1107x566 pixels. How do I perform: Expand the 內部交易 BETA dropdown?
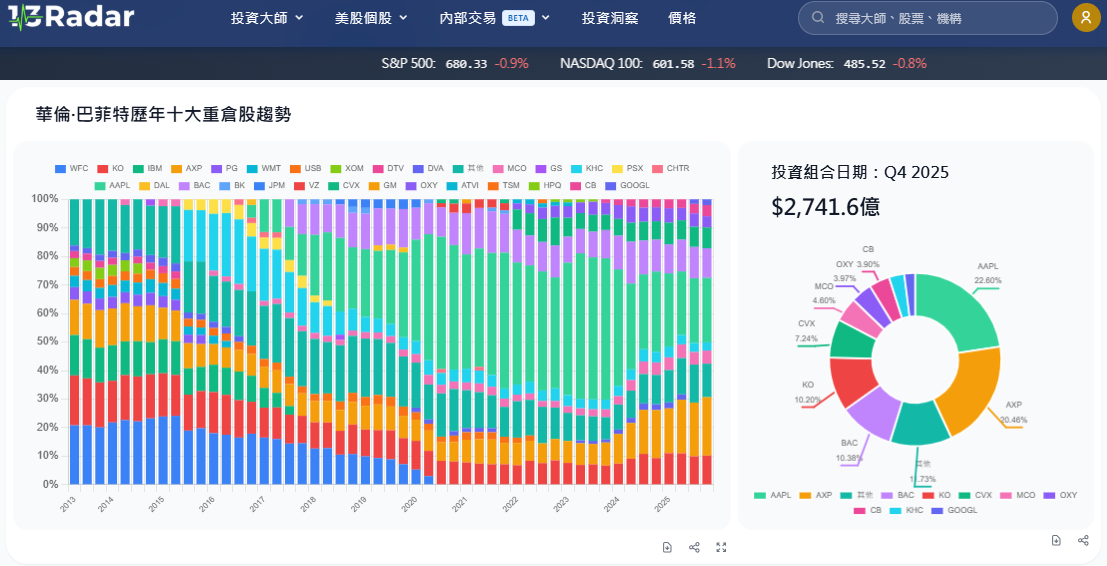pos(494,18)
